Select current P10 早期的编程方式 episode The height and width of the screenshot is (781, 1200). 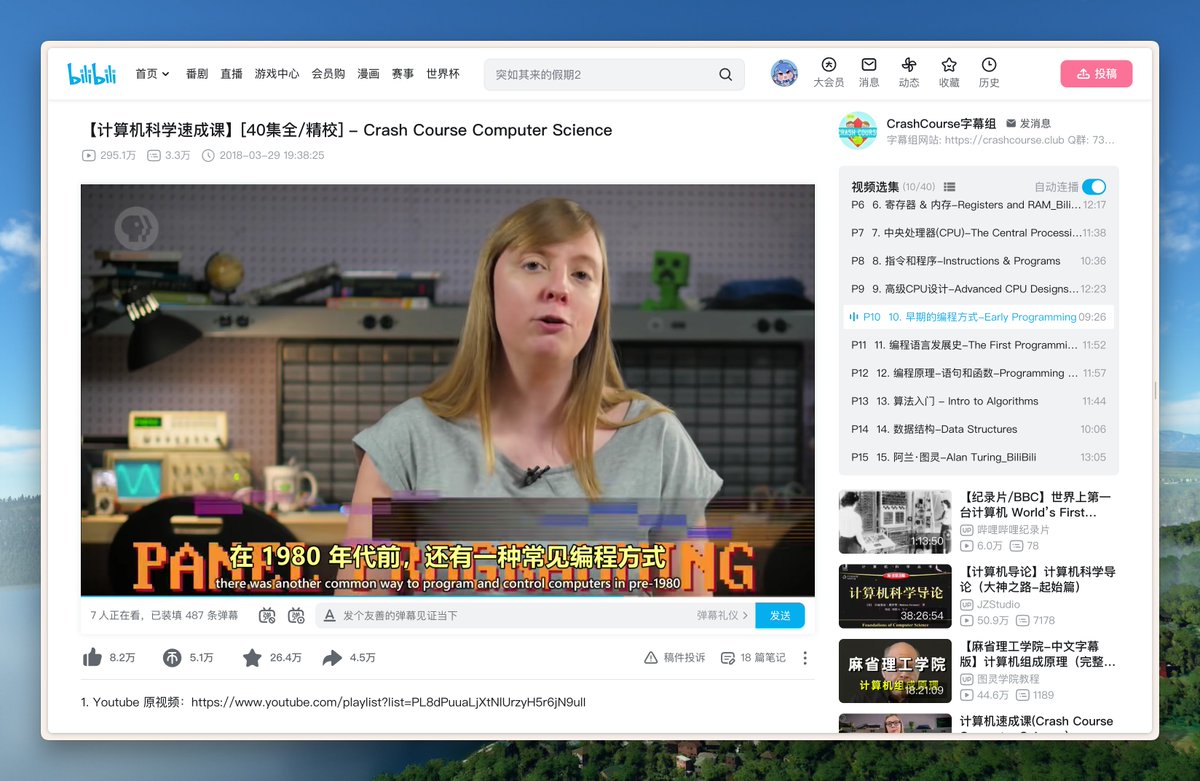pos(978,317)
